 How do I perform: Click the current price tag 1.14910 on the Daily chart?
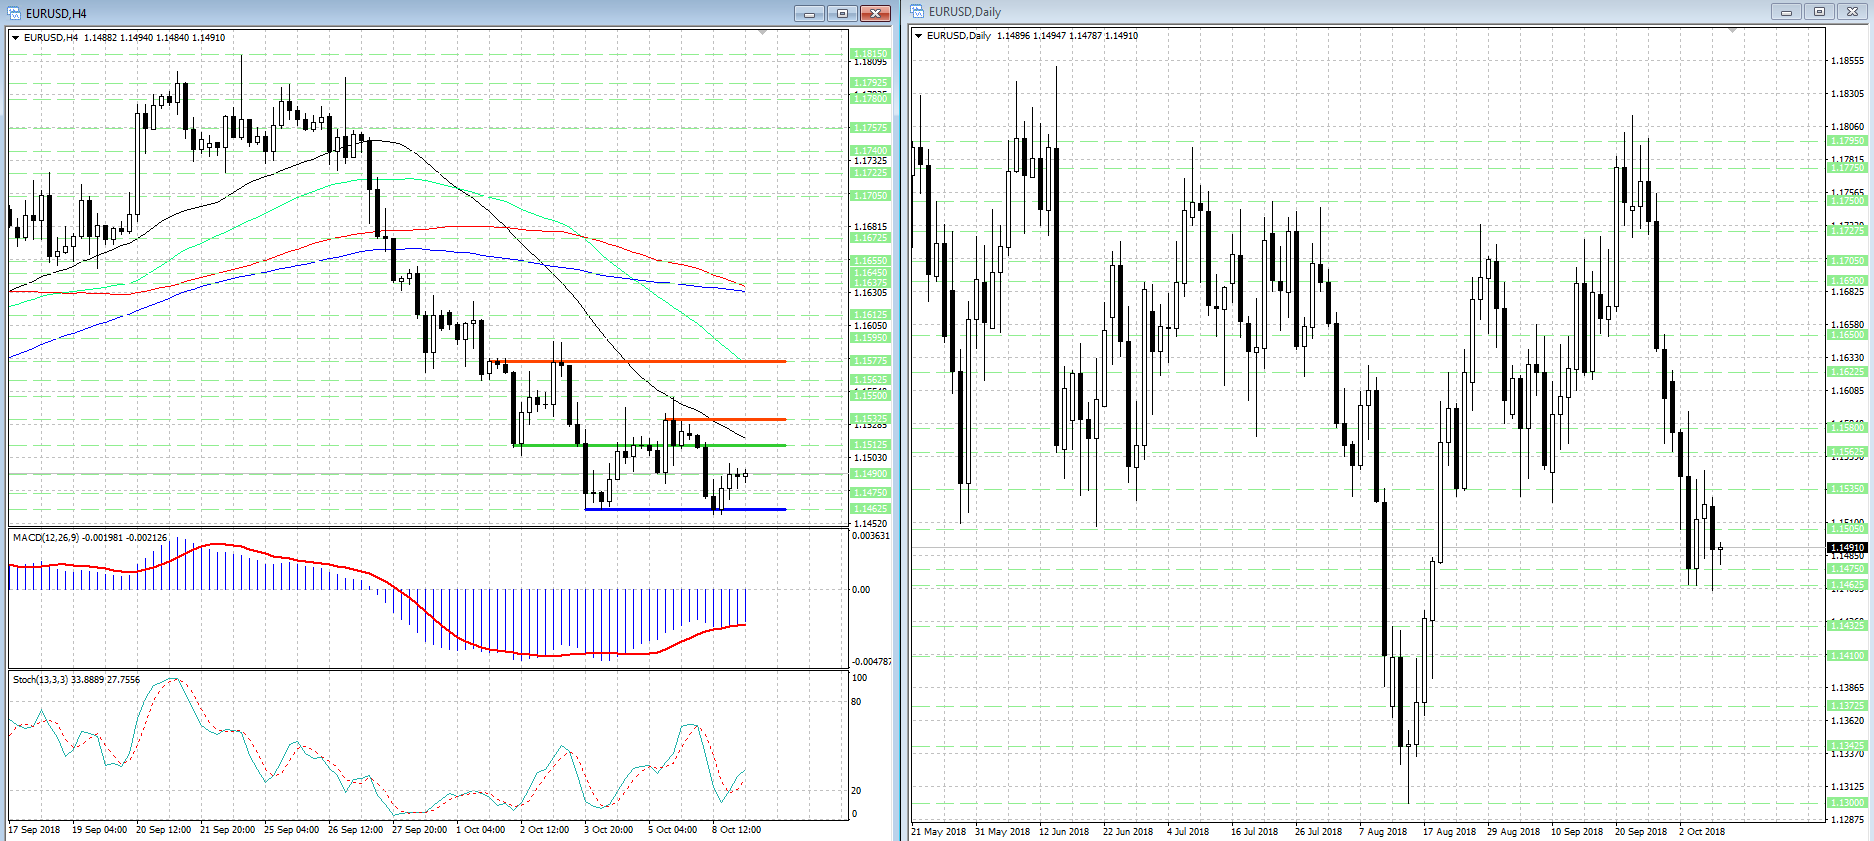1848,548
